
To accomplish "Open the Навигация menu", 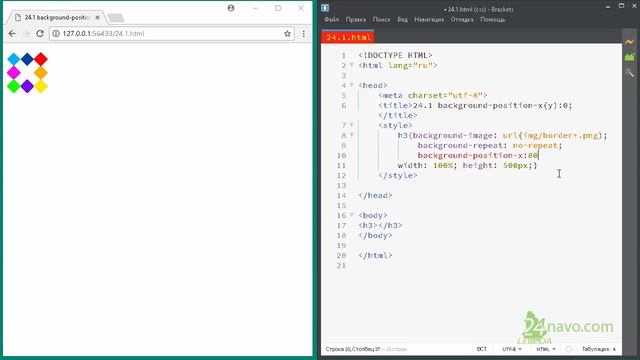I will (x=429, y=19).
